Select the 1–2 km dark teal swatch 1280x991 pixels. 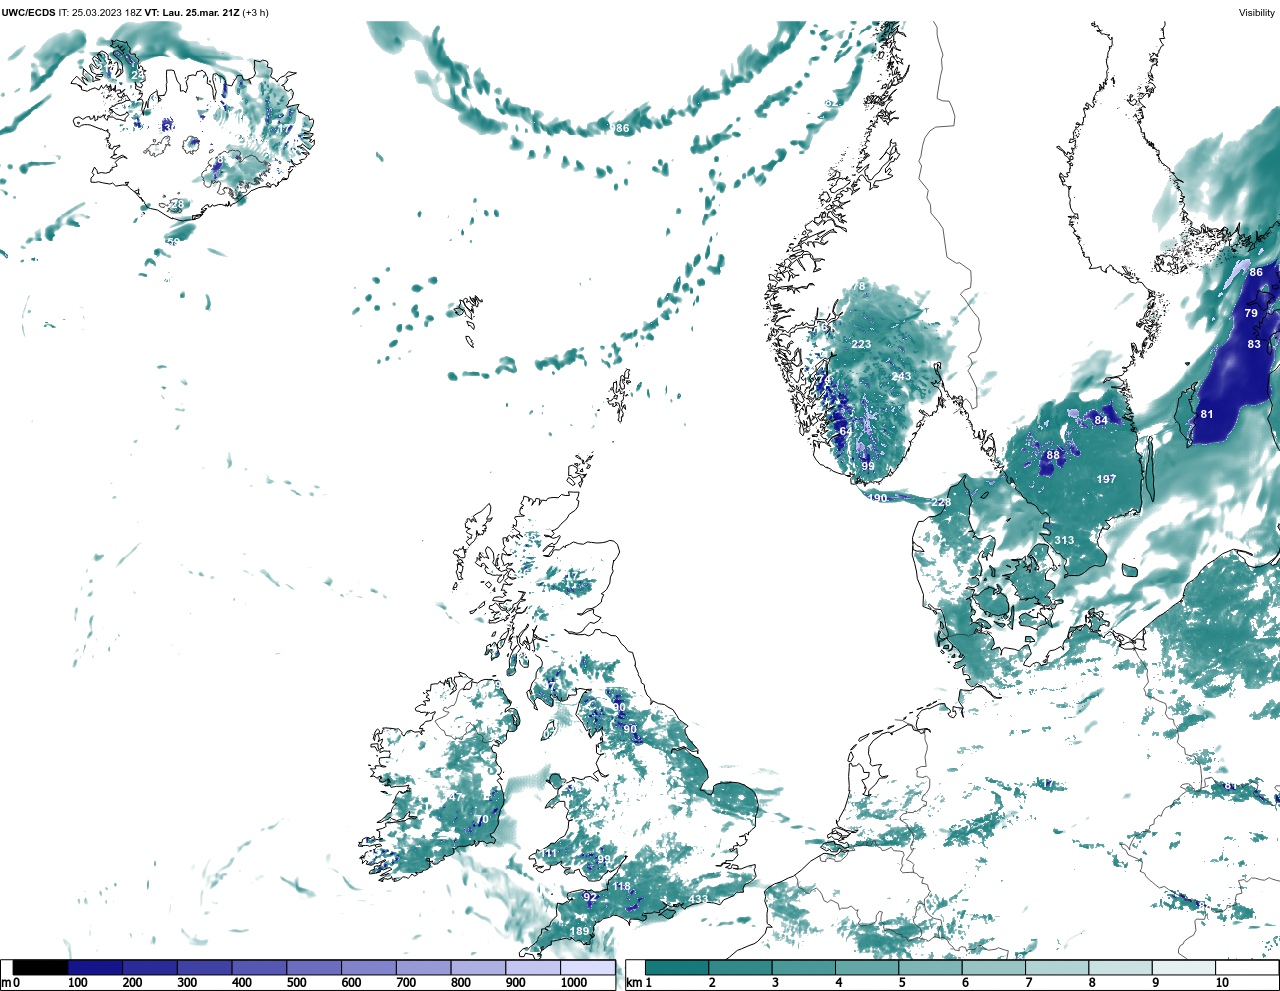click(677, 968)
